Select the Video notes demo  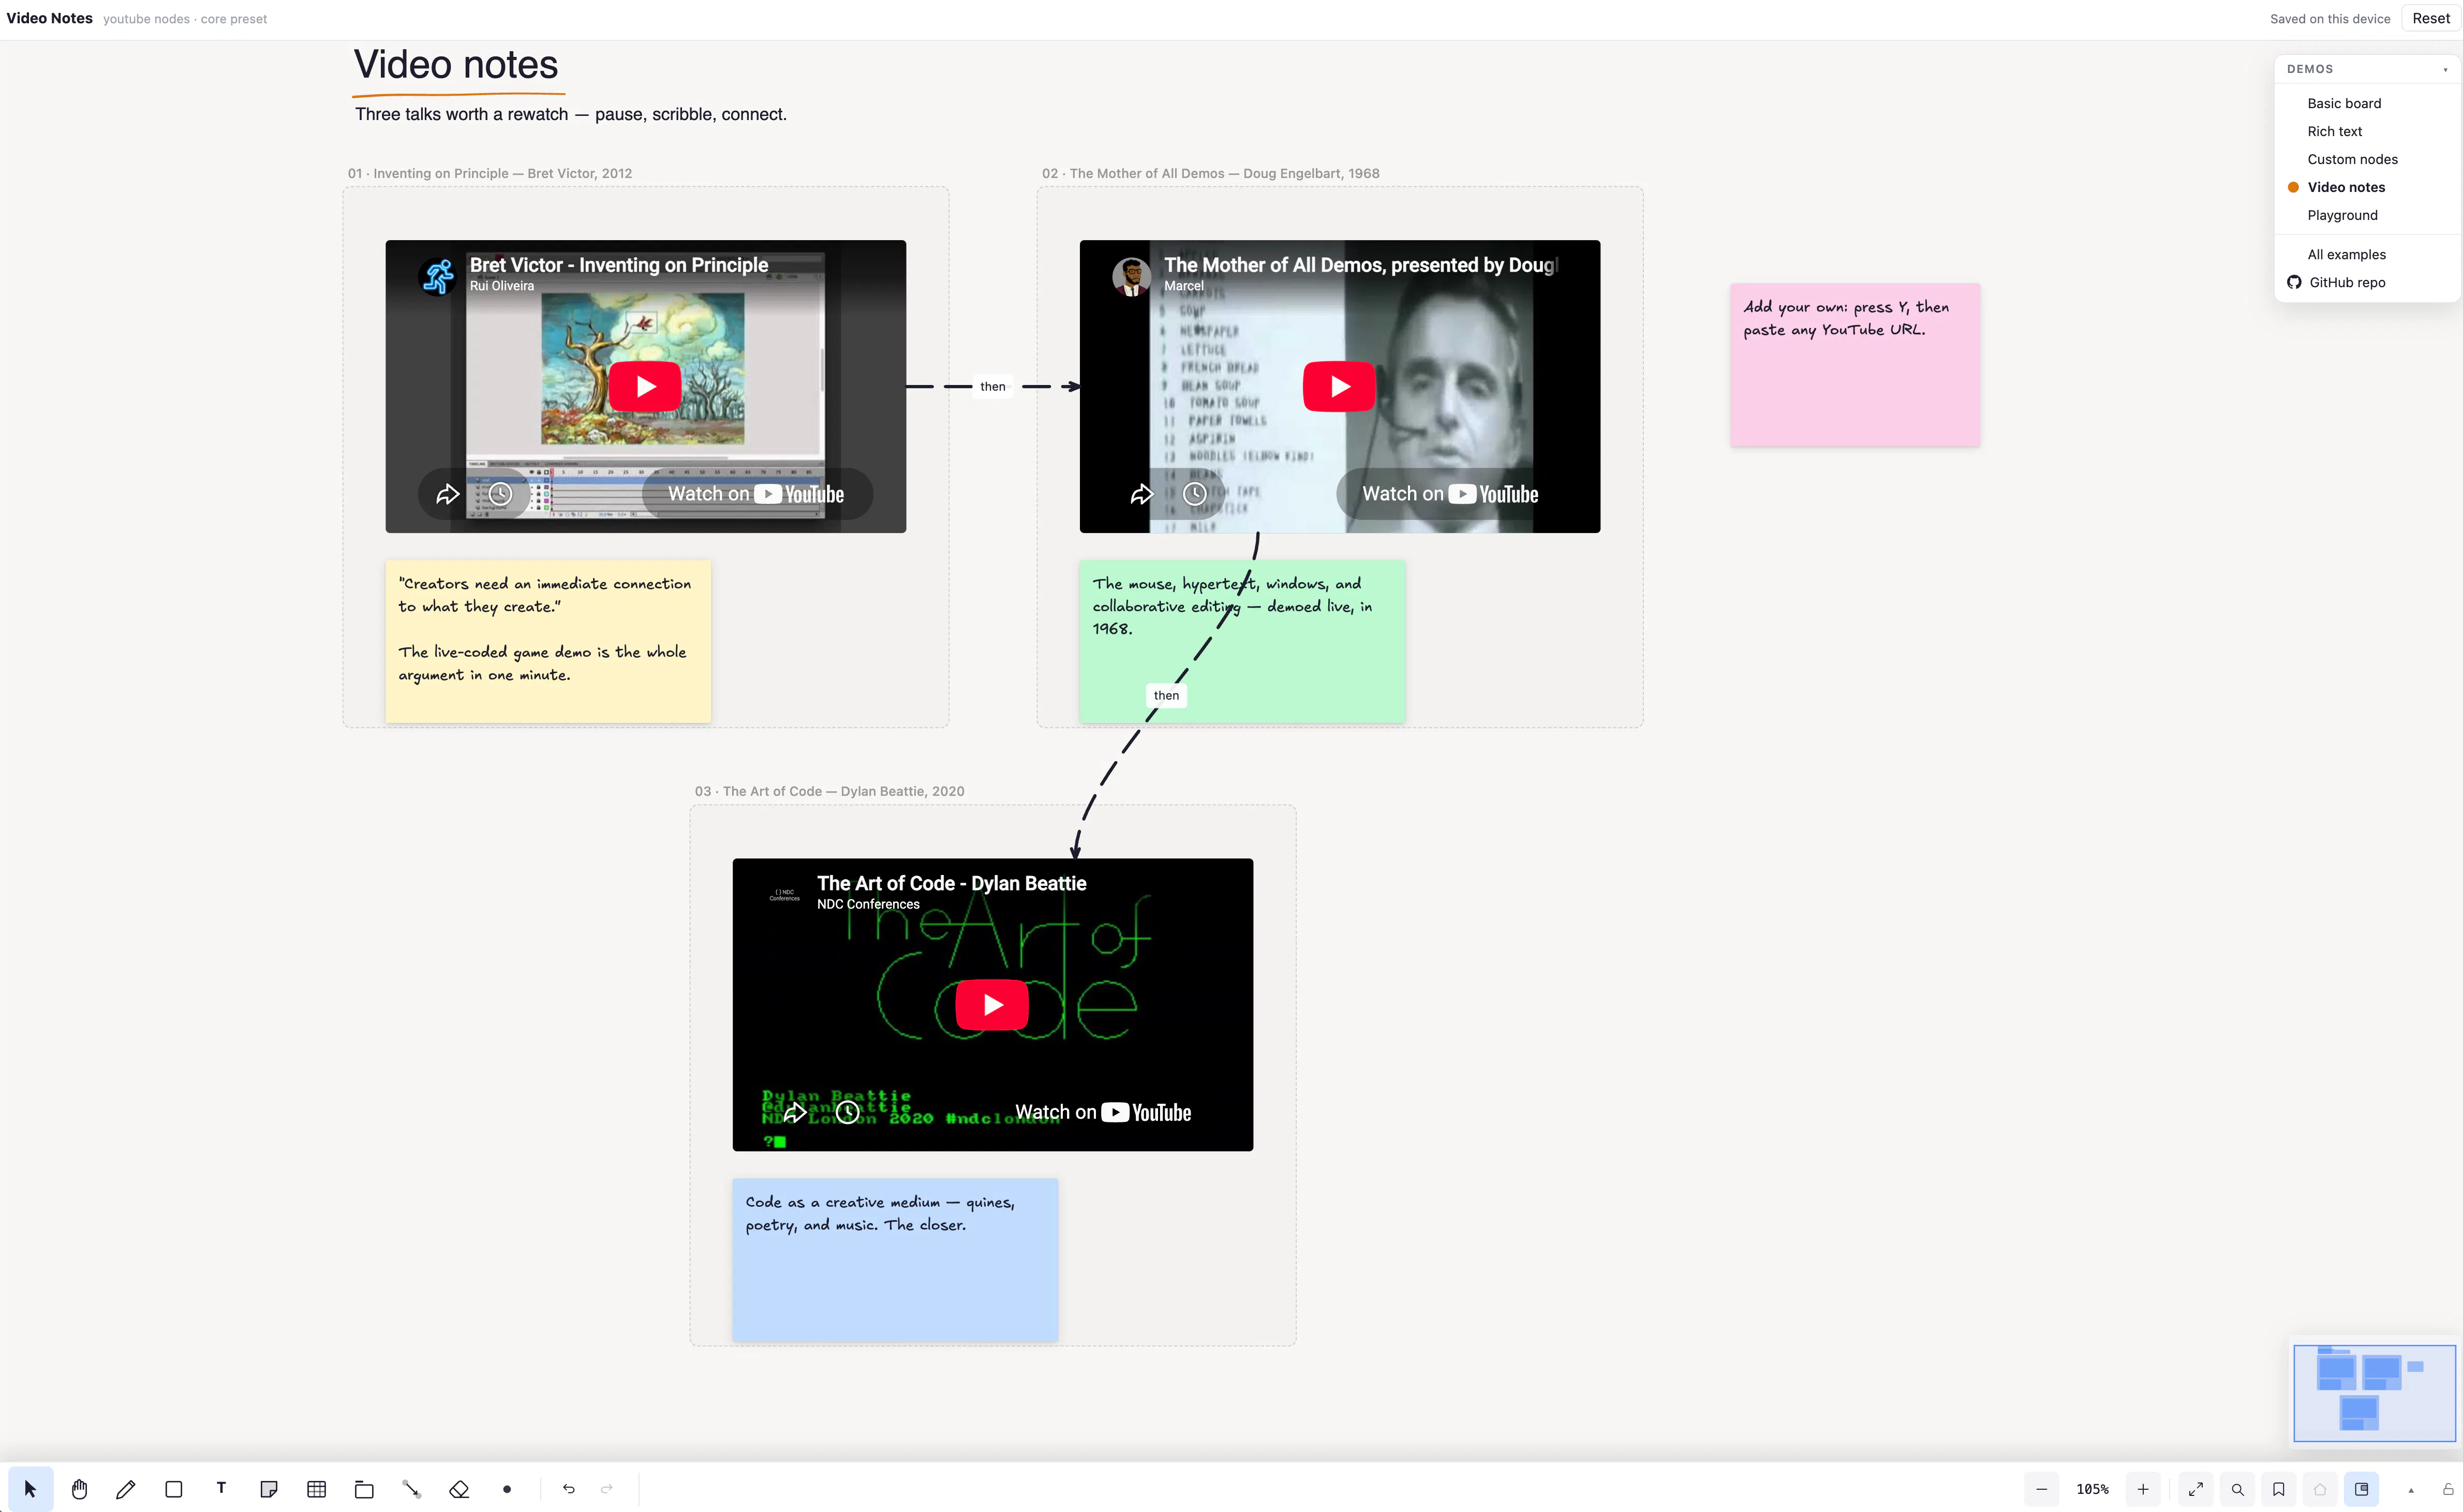[x=2346, y=187]
